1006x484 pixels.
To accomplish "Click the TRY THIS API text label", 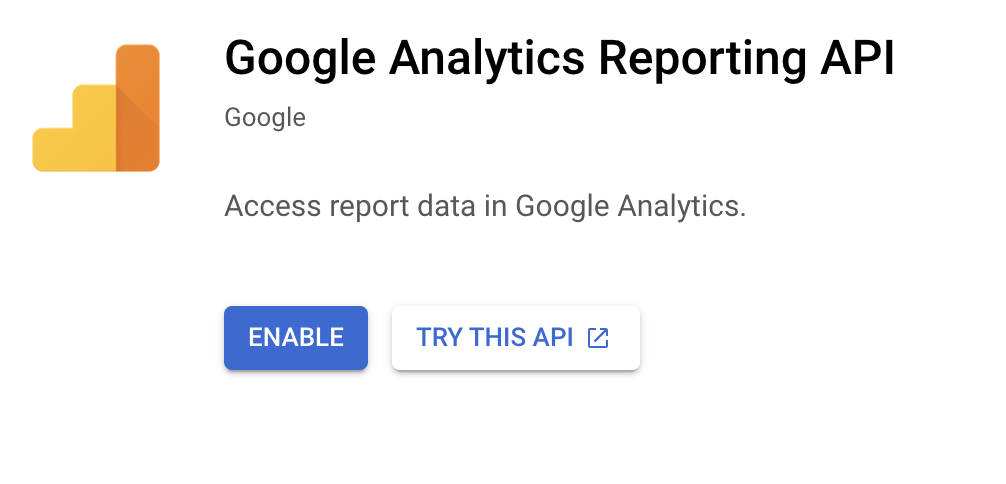I will pyautogui.click(x=494, y=338).
